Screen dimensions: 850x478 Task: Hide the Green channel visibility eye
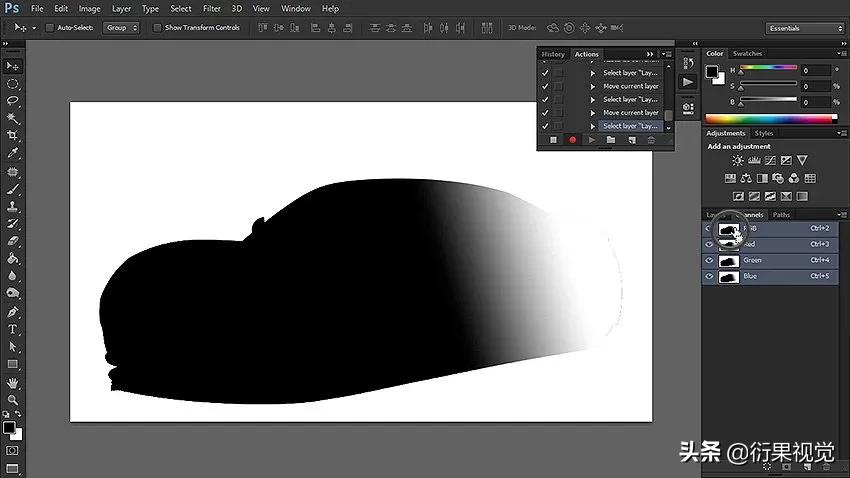point(710,260)
